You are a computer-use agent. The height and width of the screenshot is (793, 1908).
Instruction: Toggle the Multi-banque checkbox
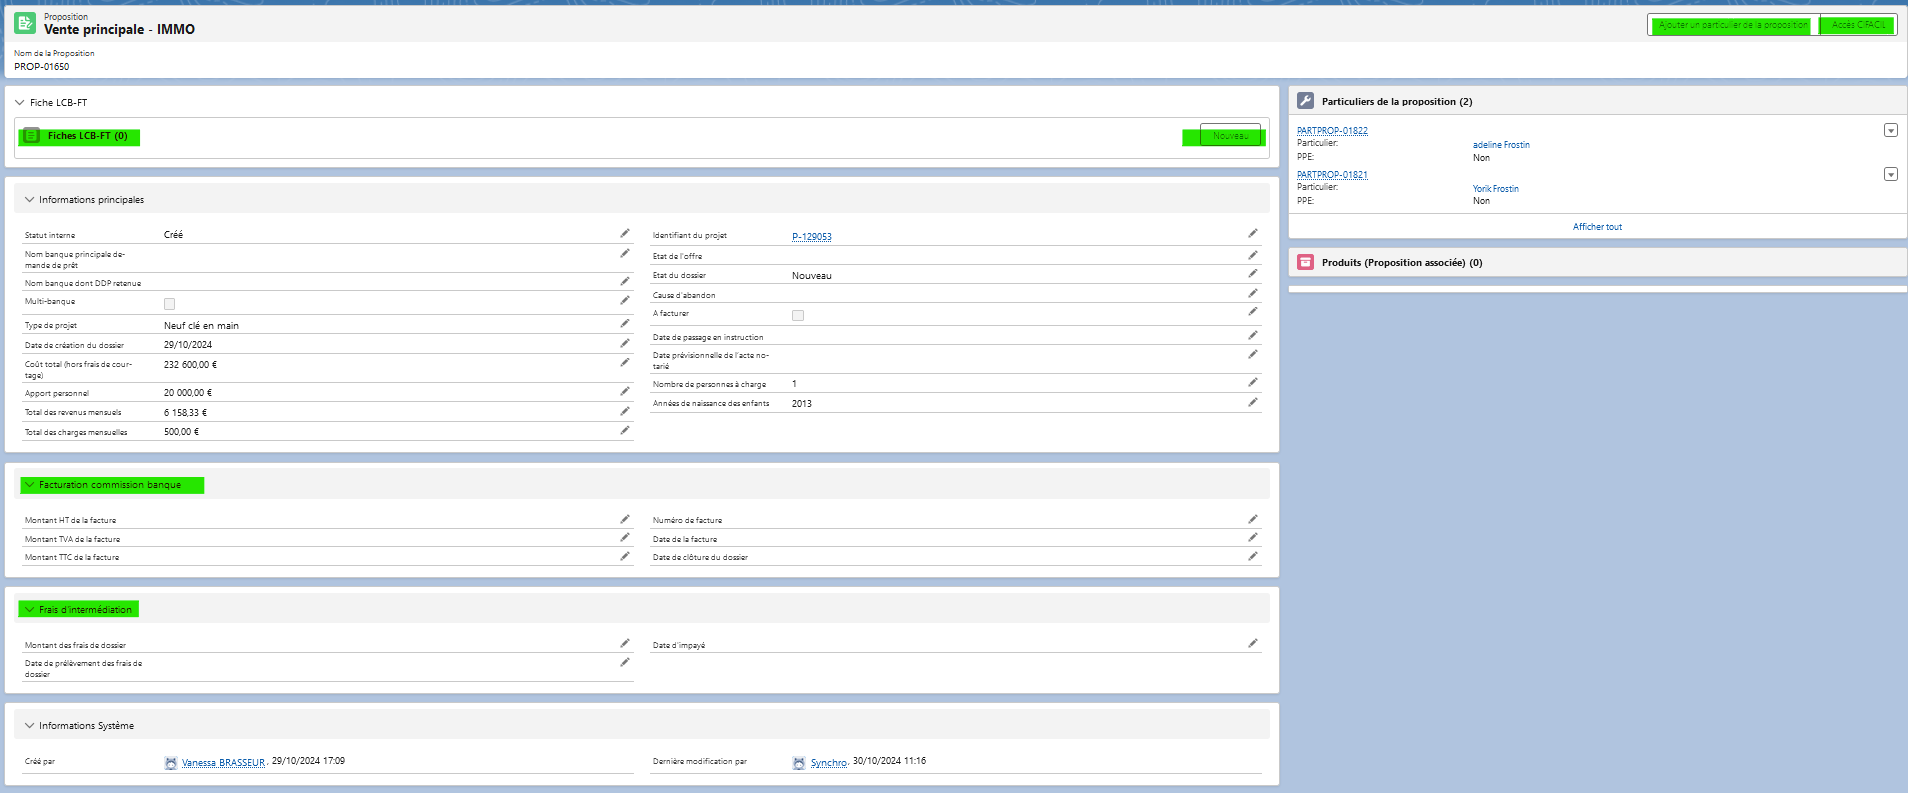(x=169, y=304)
